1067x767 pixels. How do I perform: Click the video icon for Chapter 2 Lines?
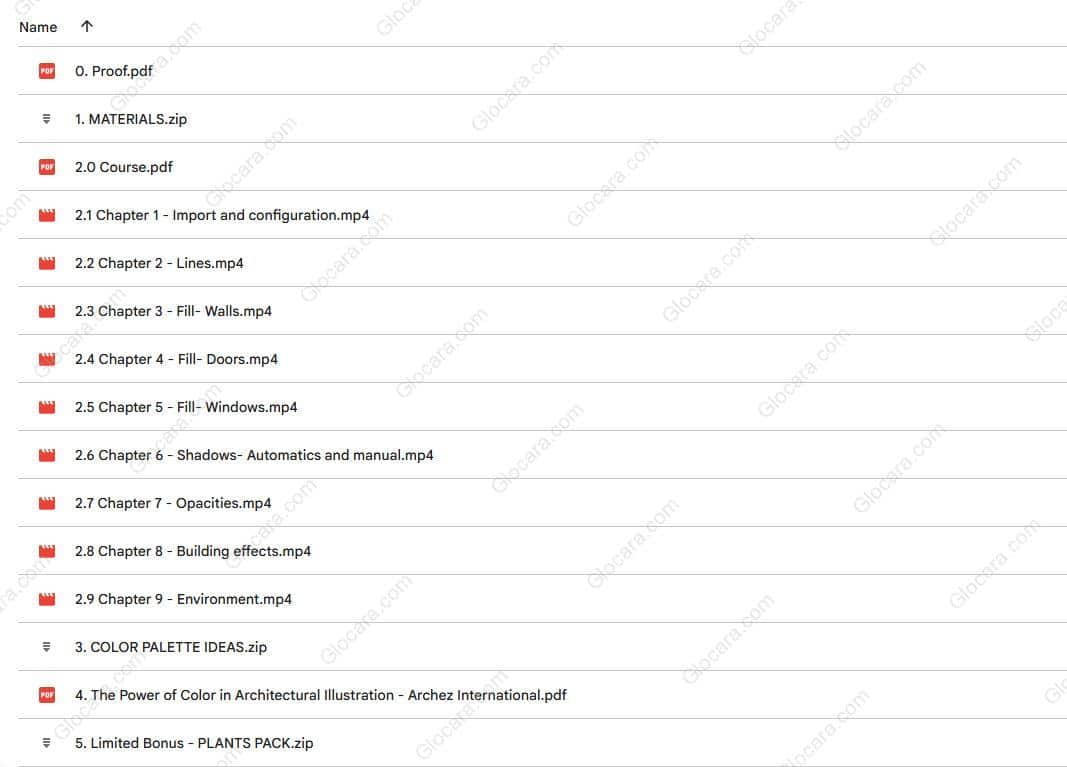tap(47, 263)
